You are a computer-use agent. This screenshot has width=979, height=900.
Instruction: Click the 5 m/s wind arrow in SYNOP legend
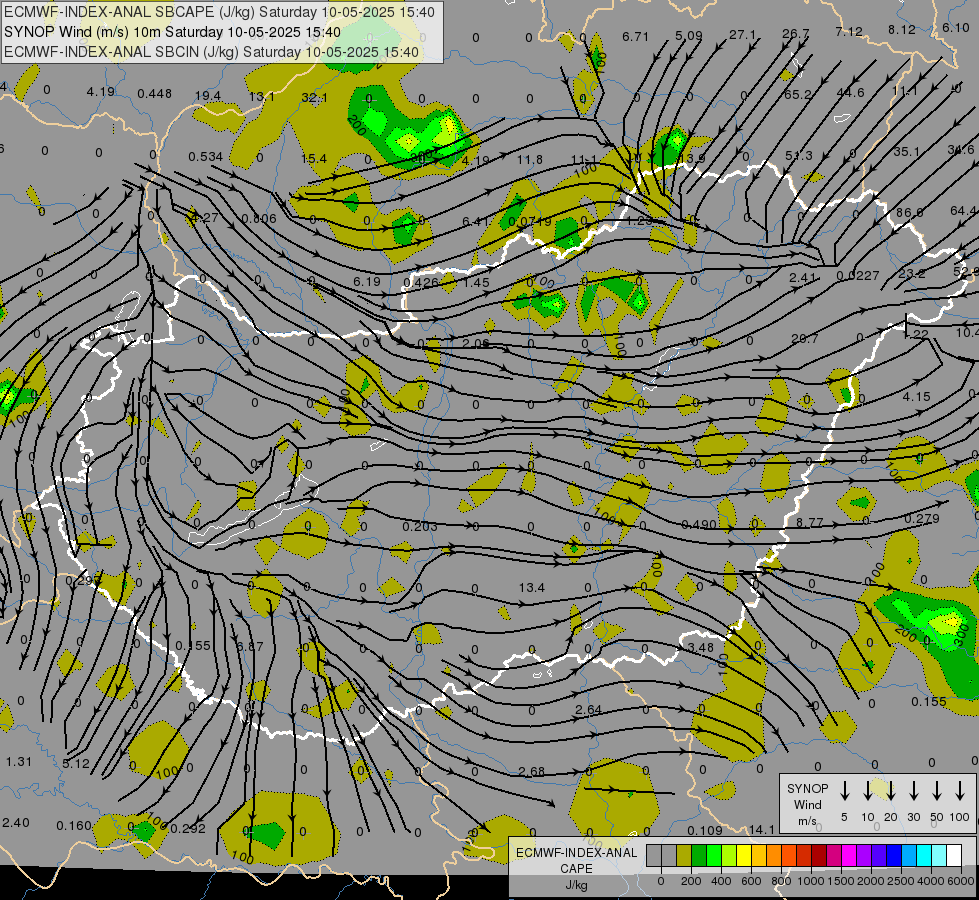(x=844, y=791)
